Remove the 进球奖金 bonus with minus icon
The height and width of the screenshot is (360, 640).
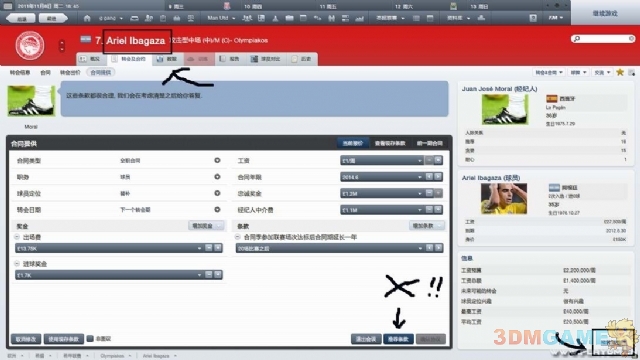[x=17, y=264]
